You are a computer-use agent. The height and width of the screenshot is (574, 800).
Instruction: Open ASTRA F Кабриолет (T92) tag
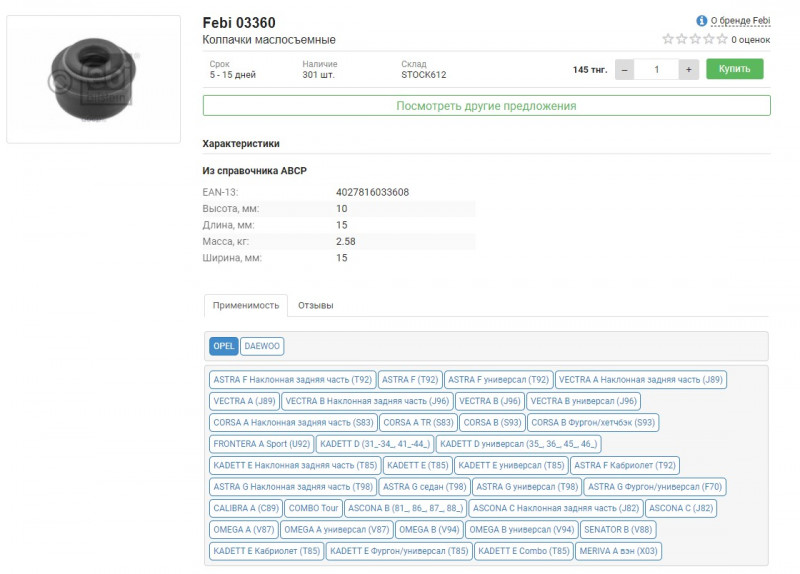coord(624,465)
